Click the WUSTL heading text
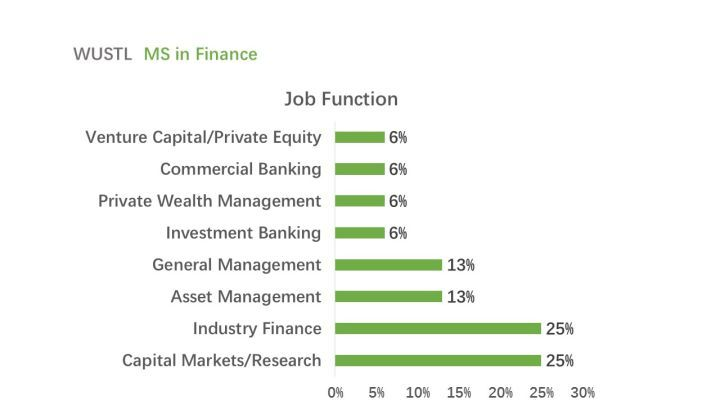The width and height of the screenshot is (720, 405). coord(103,54)
